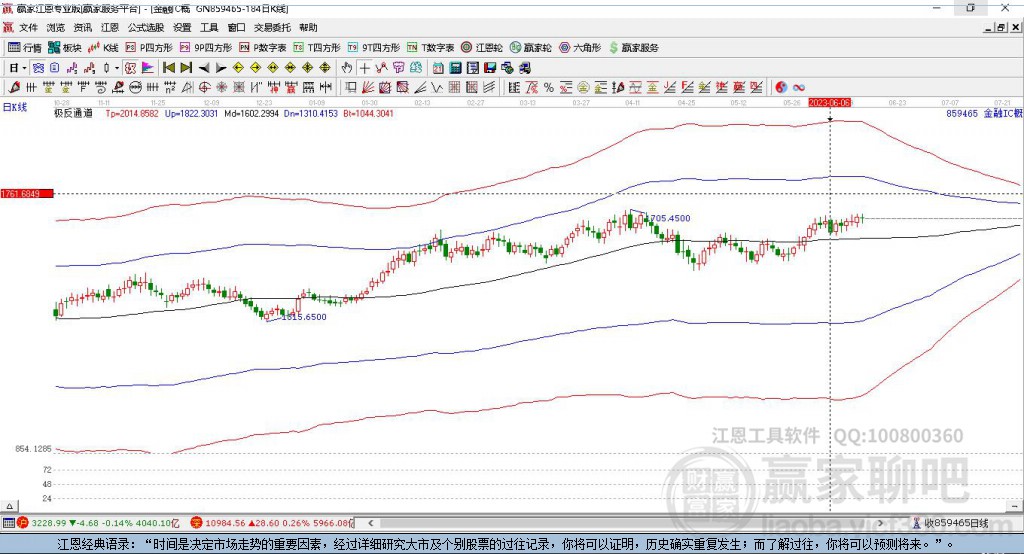Select the red target circle tool
The width and height of the screenshot is (1024, 554).
pos(204,88)
